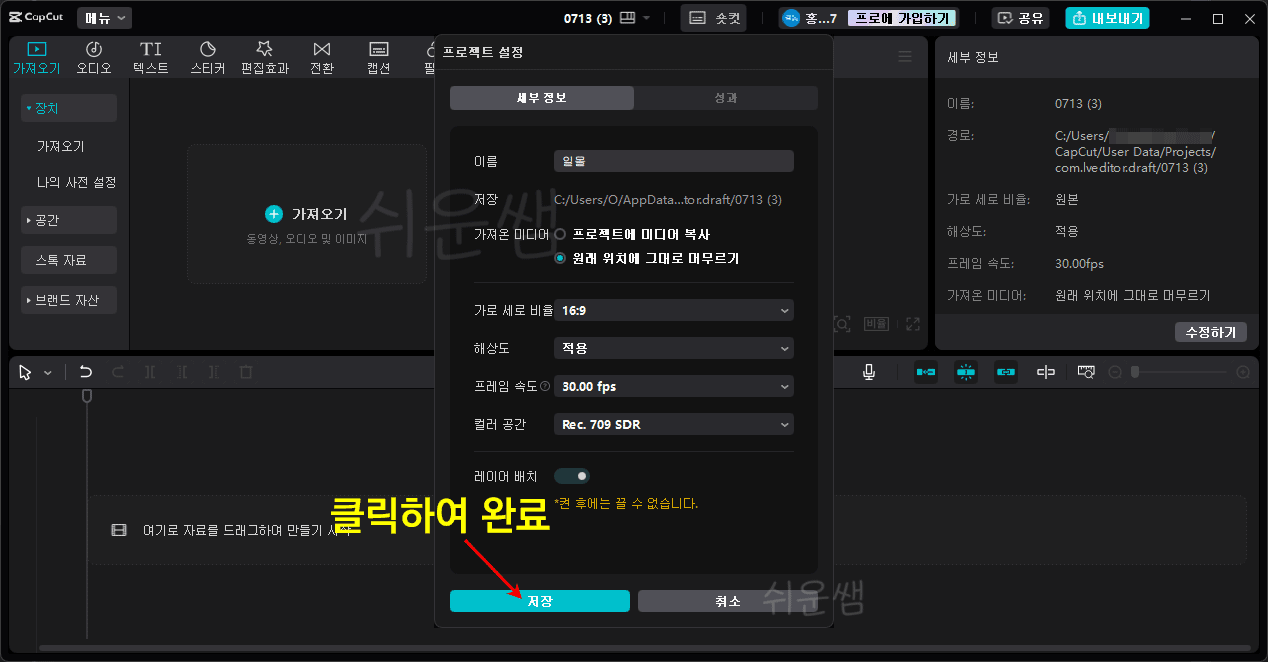Click the preview focus capture icon
This screenshot has width=1268, height=662.
point(842,324)
